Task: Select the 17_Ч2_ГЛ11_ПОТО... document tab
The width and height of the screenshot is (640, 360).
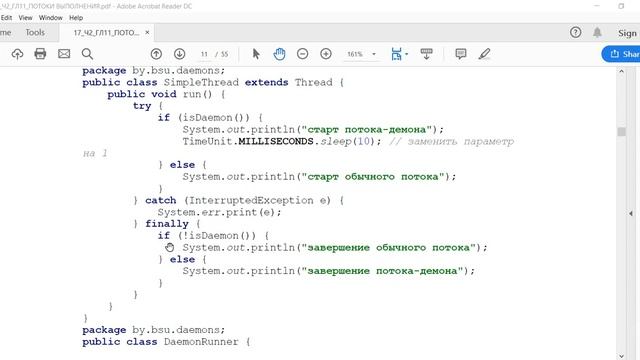Action: (106, 33)
